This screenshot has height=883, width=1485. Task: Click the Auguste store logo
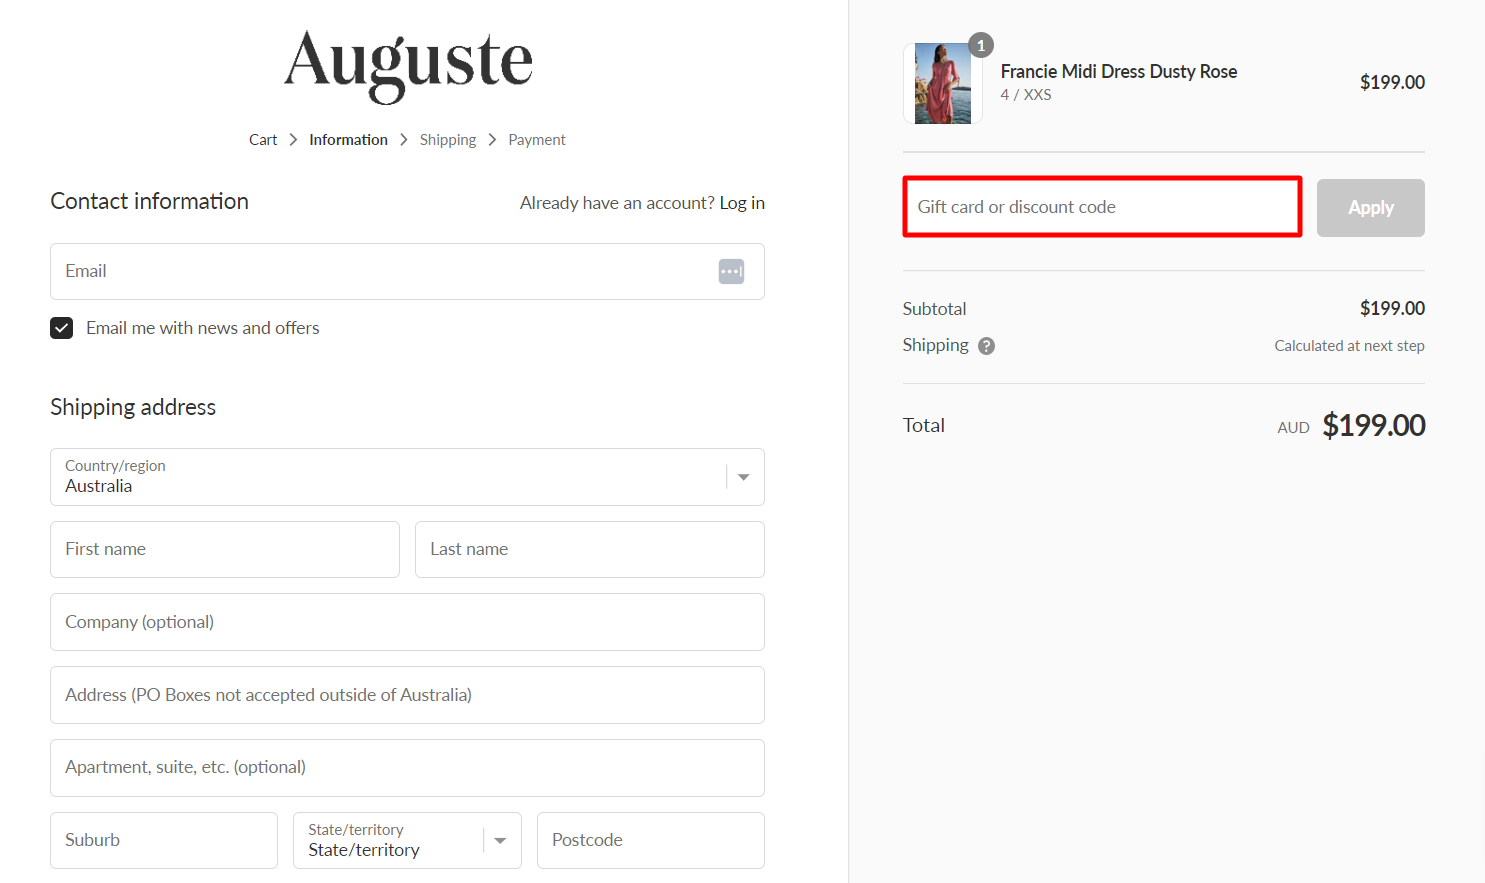point(408,64)
